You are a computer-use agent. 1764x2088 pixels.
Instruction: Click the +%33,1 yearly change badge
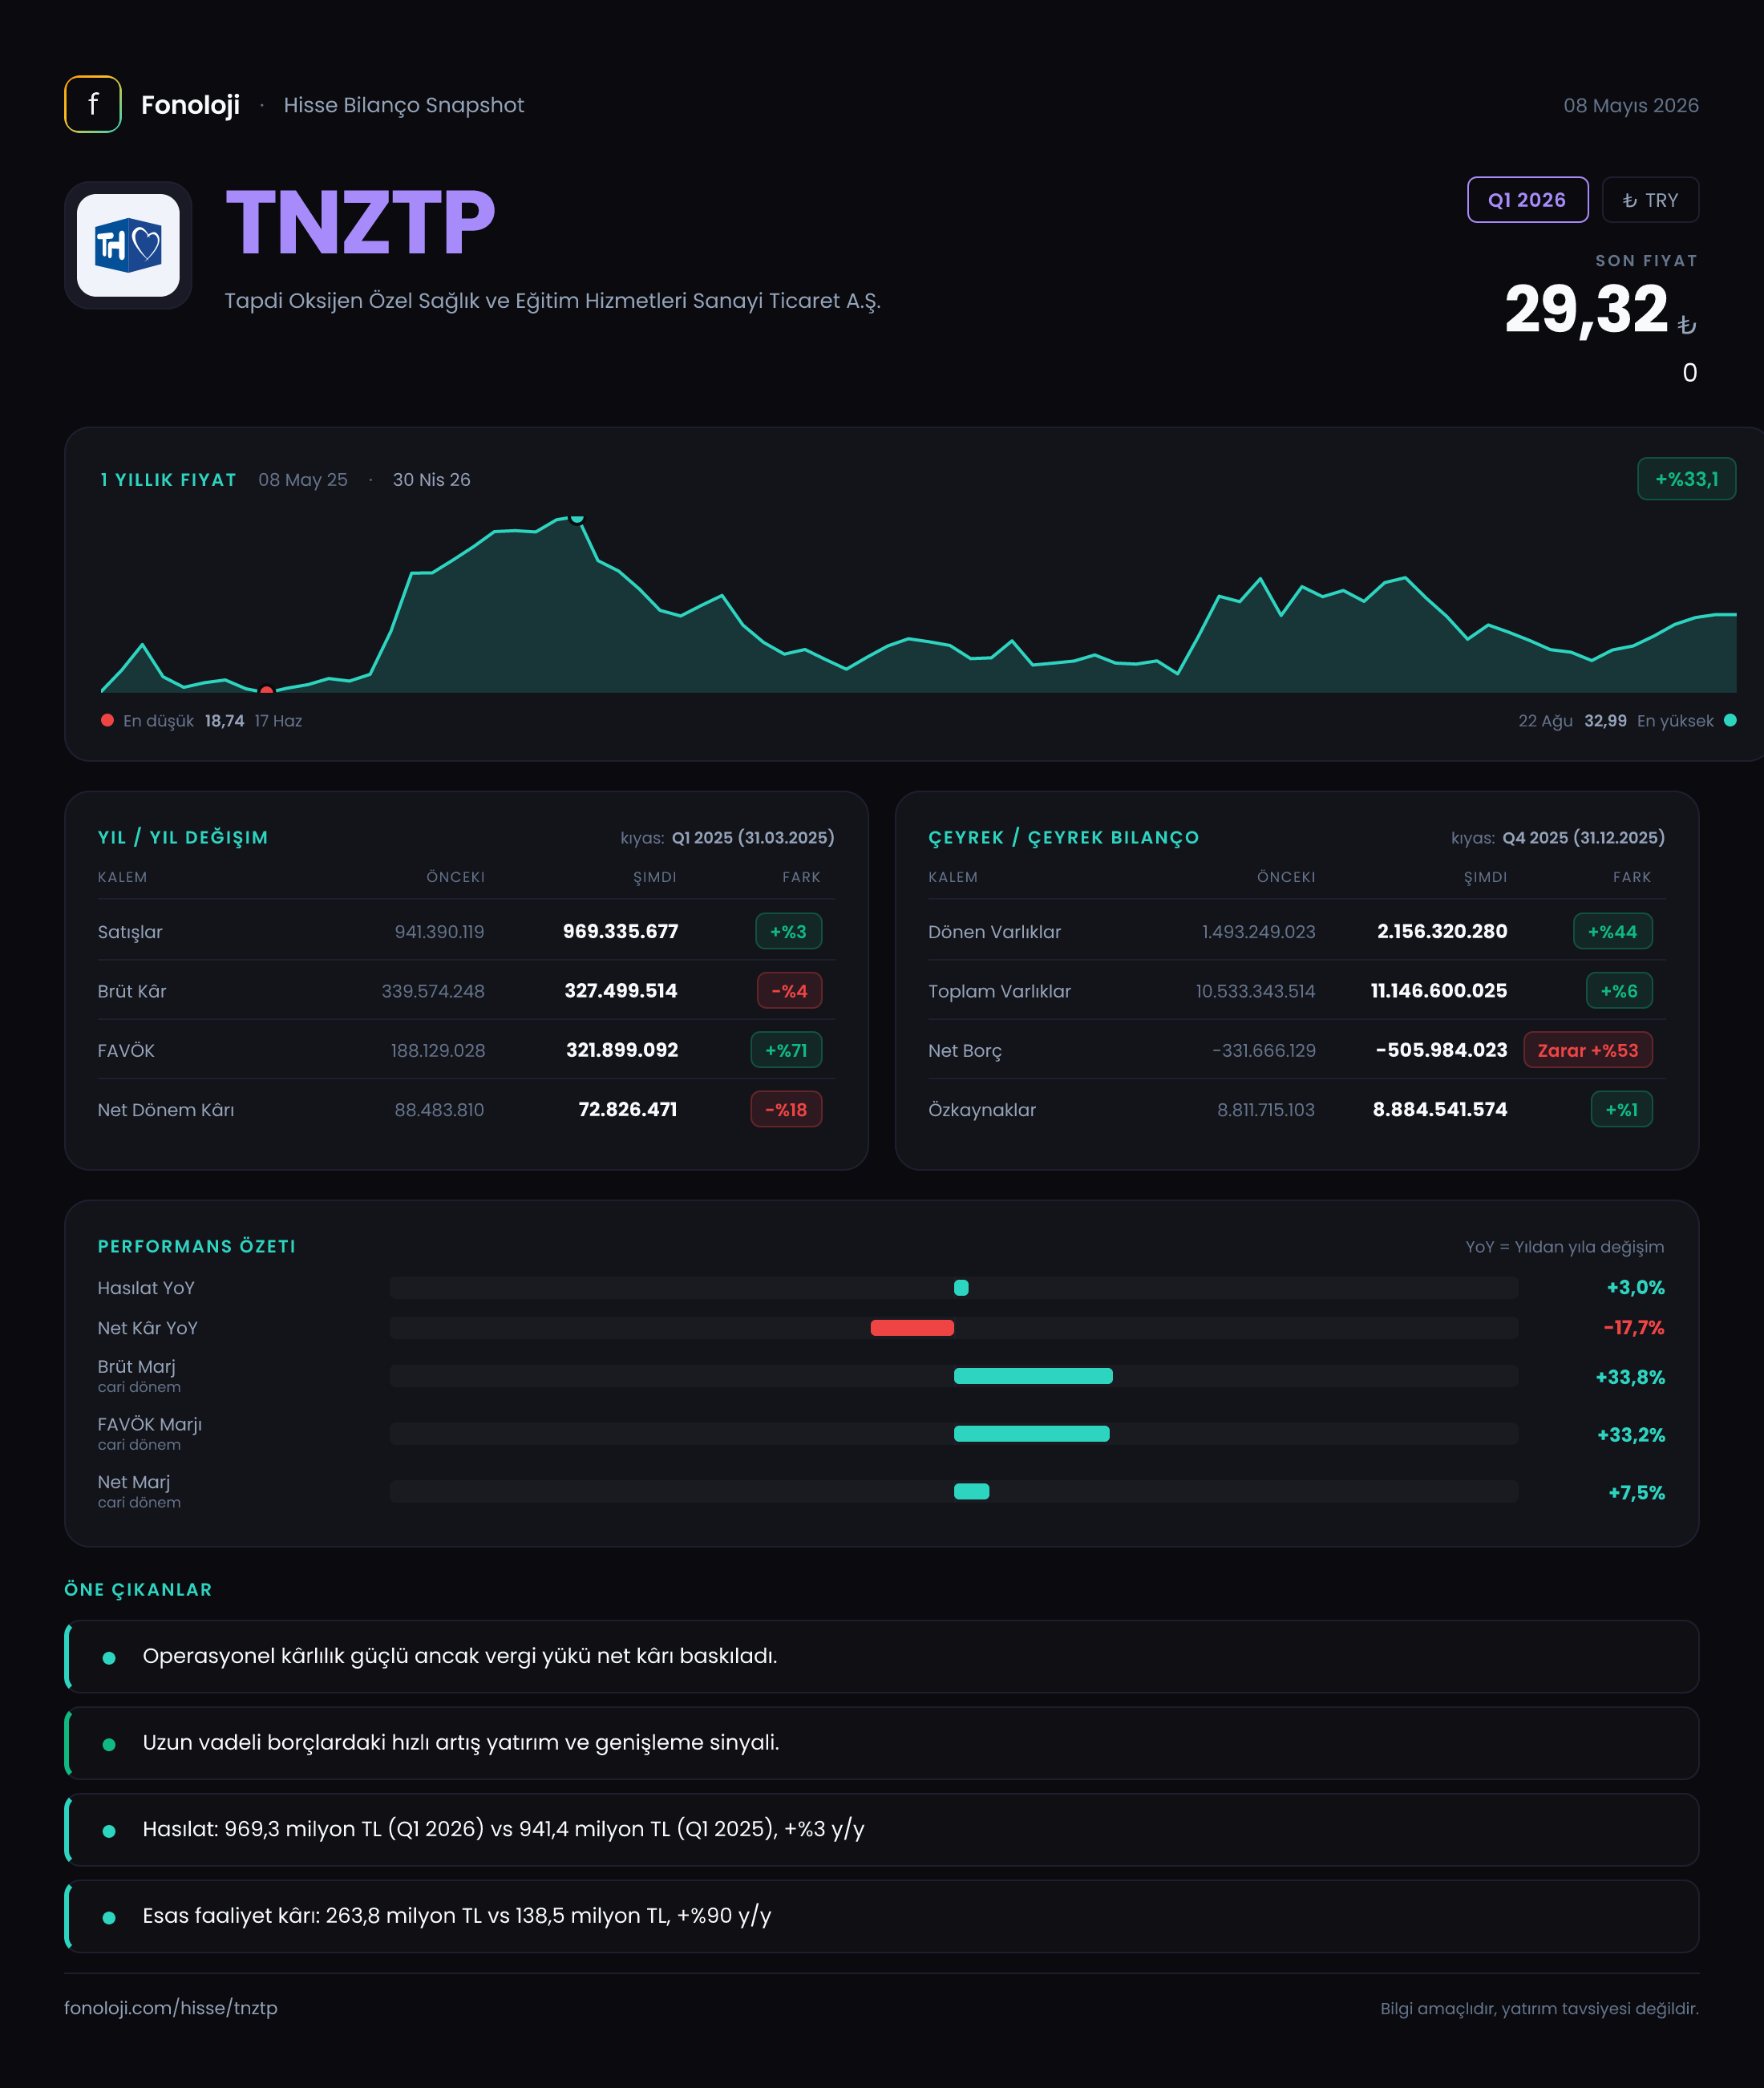[x=1686, y=479]
